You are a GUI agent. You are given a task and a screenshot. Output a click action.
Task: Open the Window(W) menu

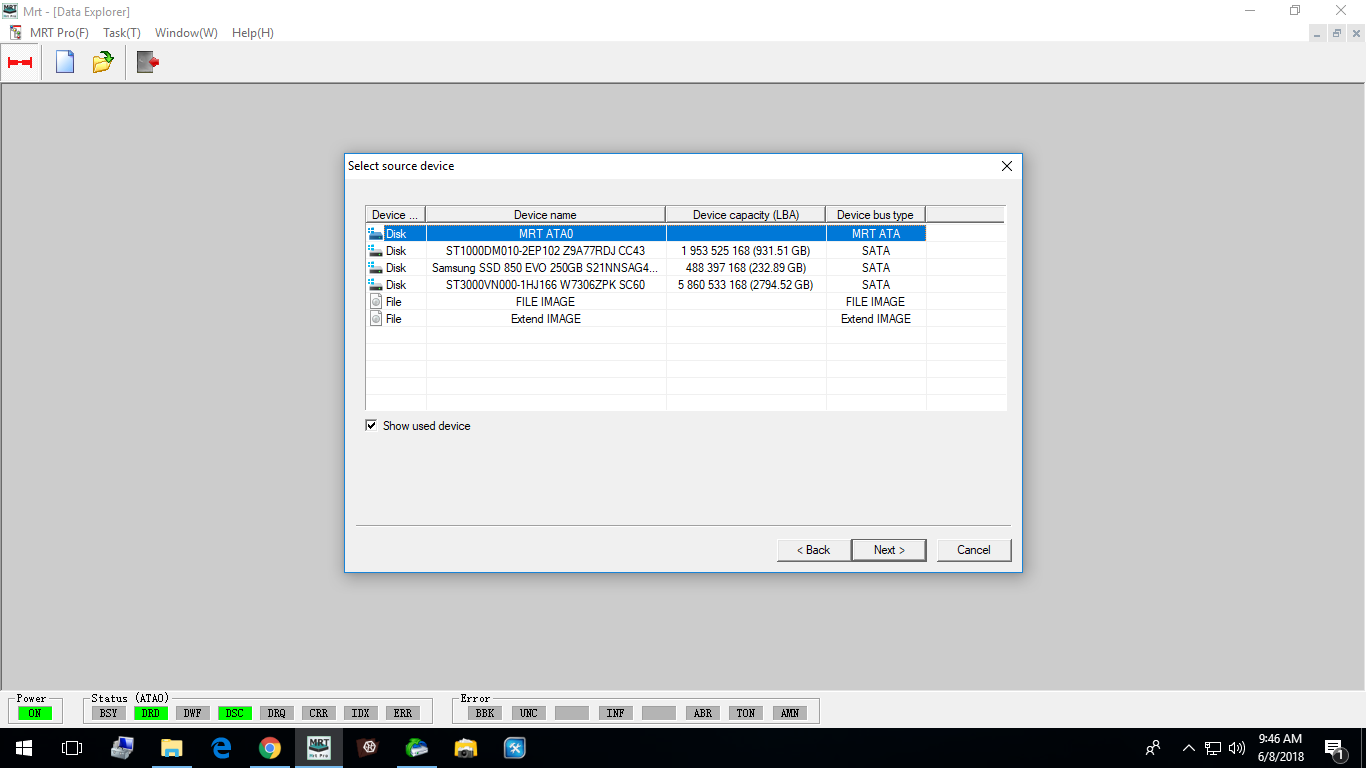[x=185, y=32]
